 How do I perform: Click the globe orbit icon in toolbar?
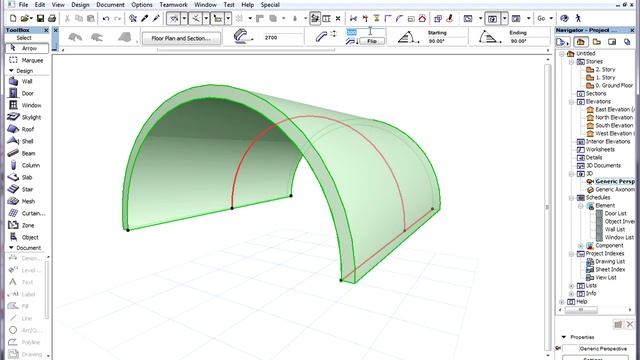(x=564, y=18)
